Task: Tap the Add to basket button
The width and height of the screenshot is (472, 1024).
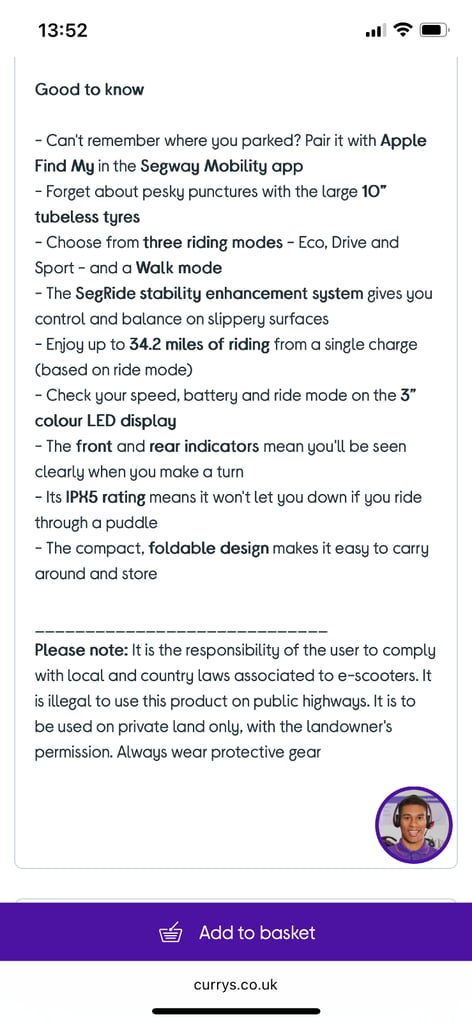Action: coord(236,932)
